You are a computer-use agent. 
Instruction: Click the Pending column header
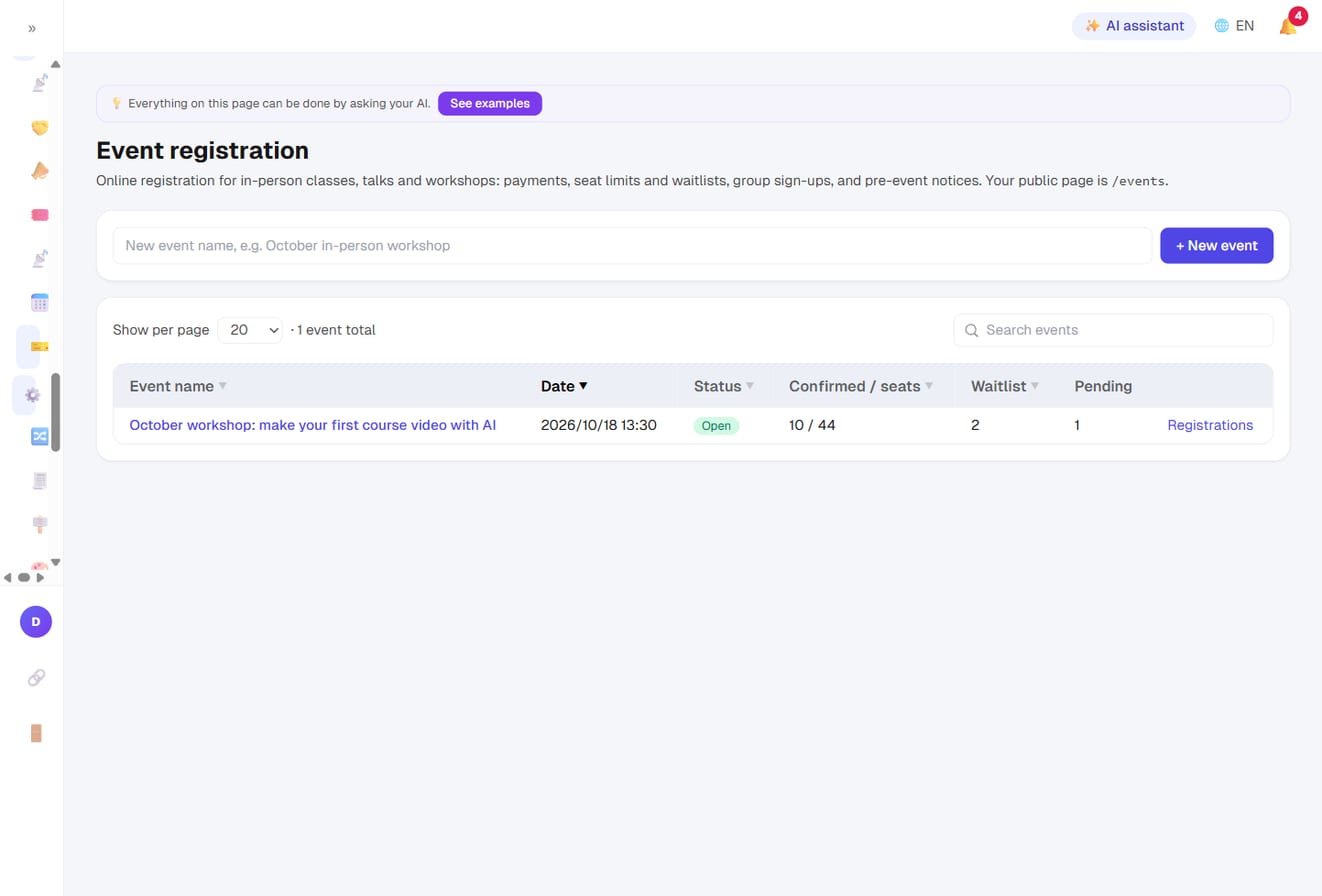tap(1103, 386)
